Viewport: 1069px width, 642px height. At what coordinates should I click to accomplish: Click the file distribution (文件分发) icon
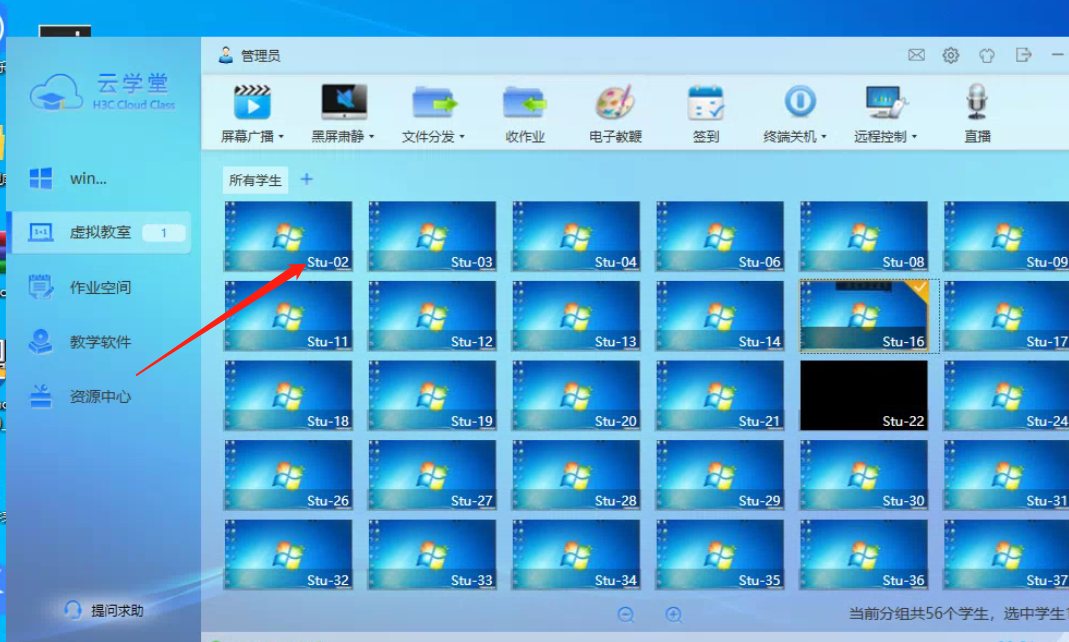coord(434,103)
